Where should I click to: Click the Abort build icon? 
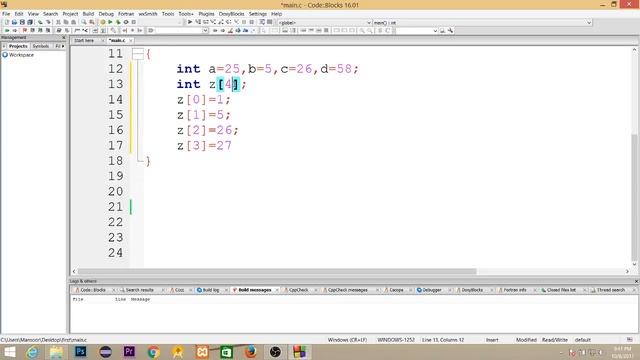[x=134, y=22]
